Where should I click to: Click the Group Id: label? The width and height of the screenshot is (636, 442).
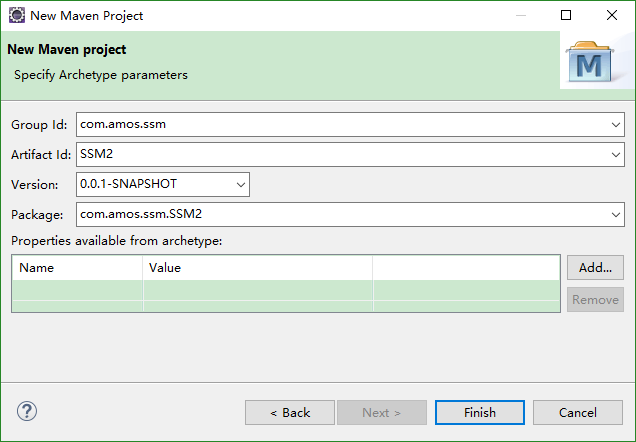point(39,124)
